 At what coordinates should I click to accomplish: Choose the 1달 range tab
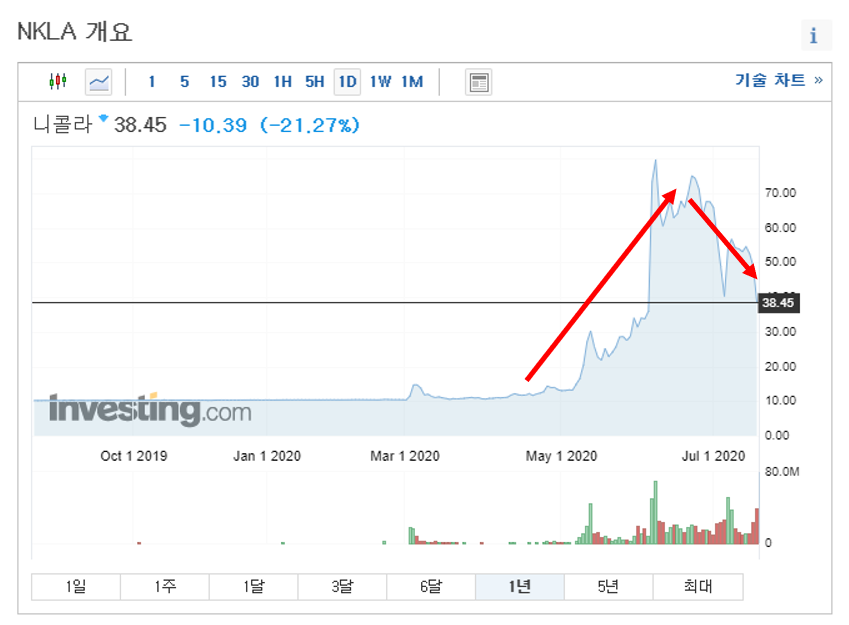(x=253, y=586)
